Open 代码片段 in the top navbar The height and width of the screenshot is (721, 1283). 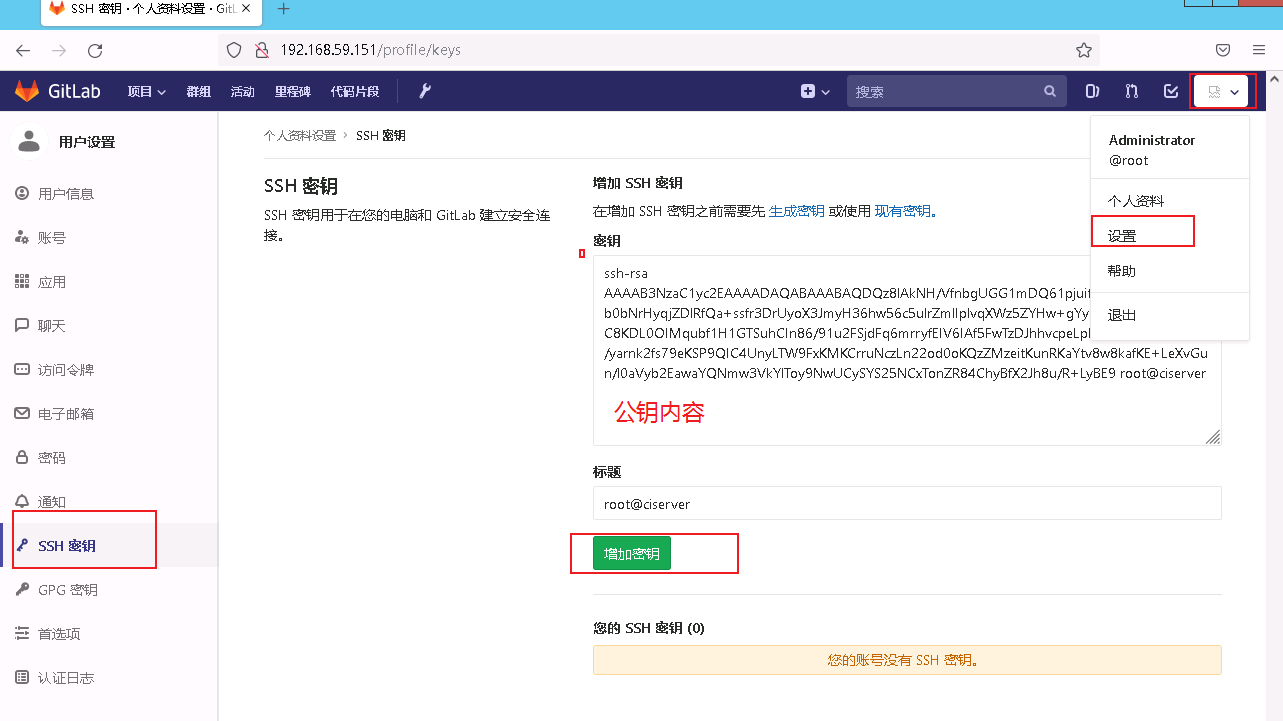[355, 91]
